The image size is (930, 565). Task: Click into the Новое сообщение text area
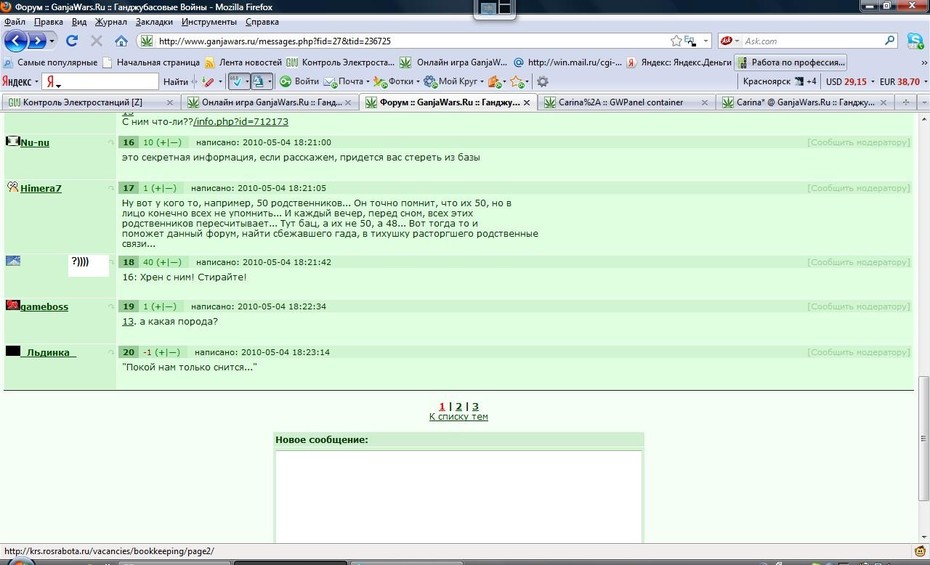click(458, 496)
